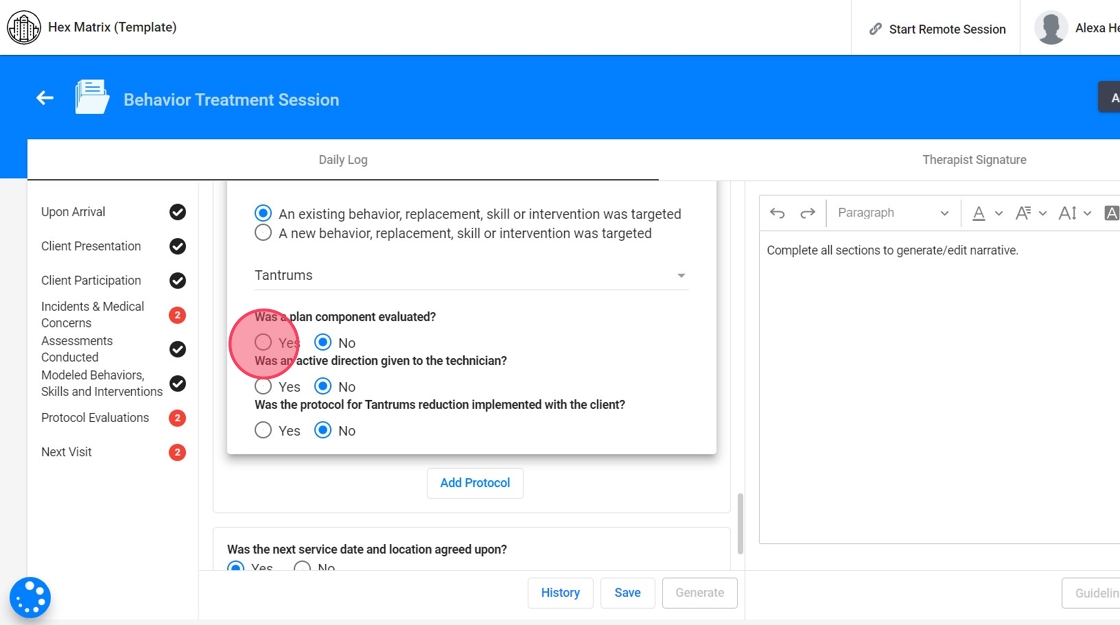
Task: Expand the font family dropdown chevron
Action: click(1043, 214)
